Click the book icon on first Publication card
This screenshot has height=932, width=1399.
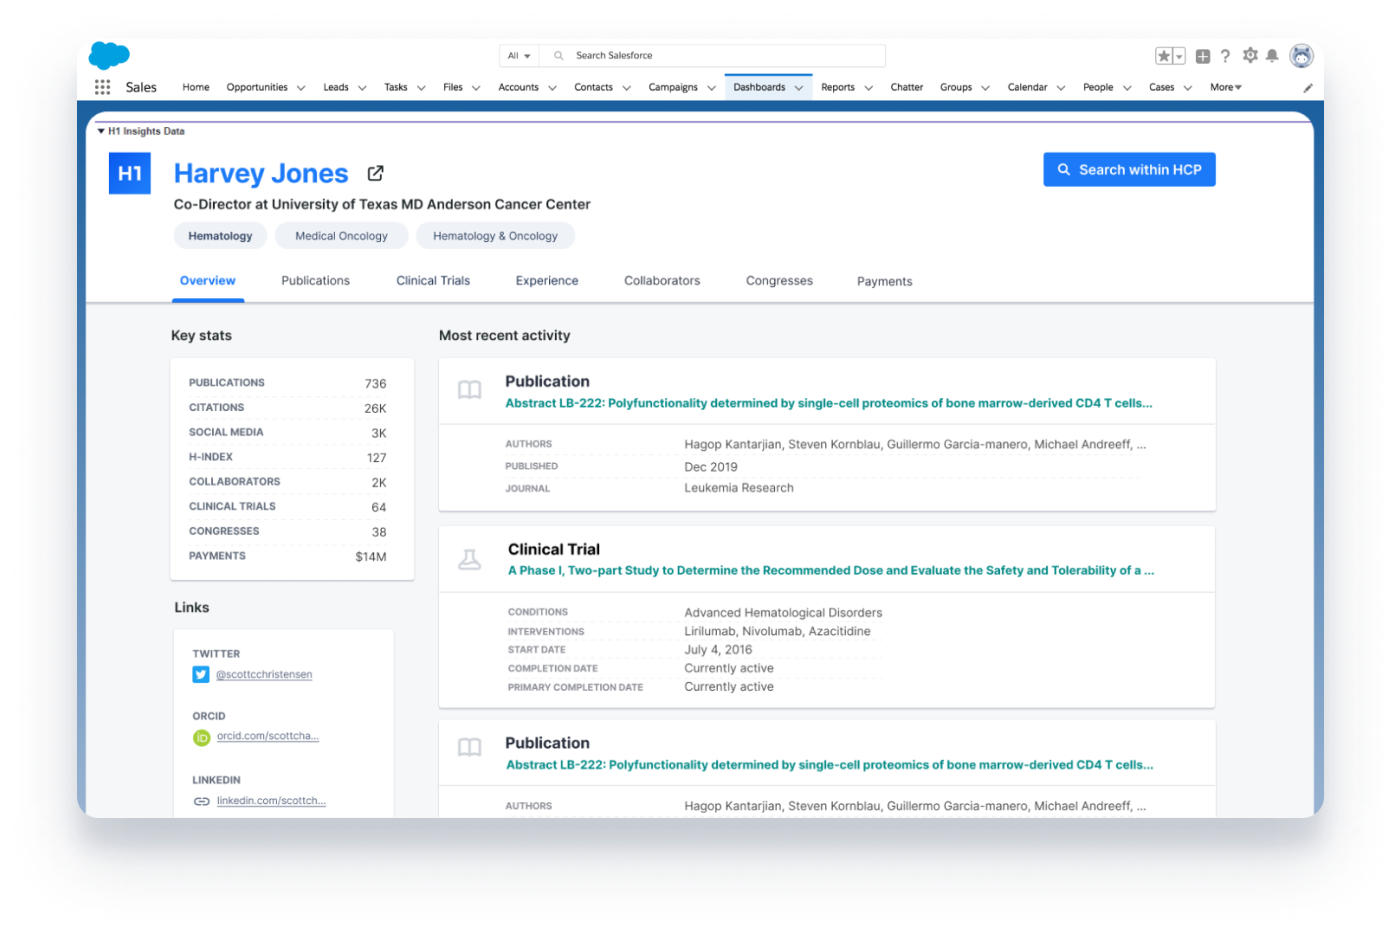470,390
